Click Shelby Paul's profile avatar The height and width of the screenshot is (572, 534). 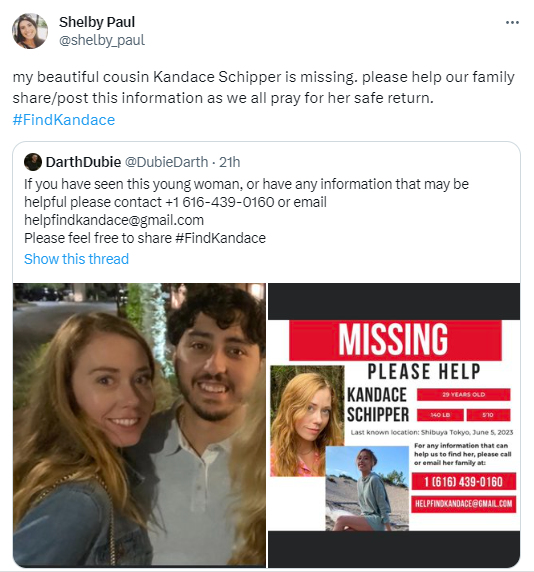coord(30,31)
